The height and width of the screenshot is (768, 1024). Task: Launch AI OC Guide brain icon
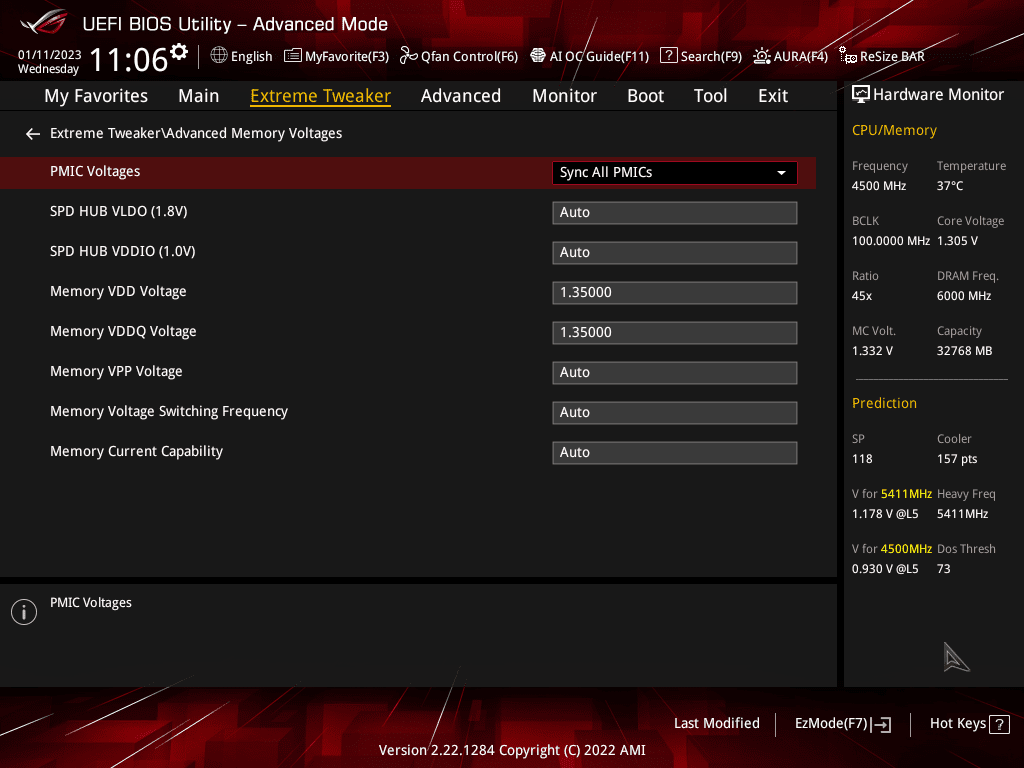coord(537,56)
